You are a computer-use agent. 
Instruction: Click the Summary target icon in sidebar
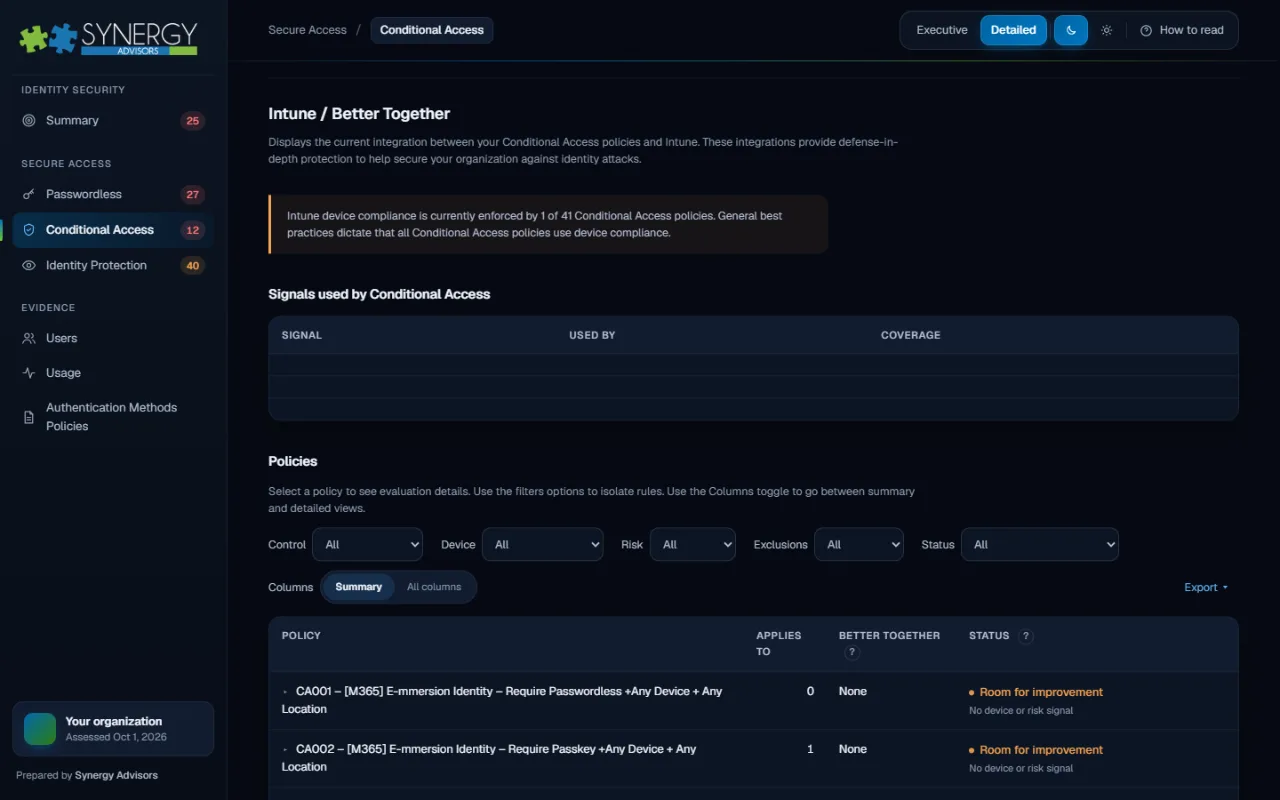pyautogui.click(x=29, y=120)
